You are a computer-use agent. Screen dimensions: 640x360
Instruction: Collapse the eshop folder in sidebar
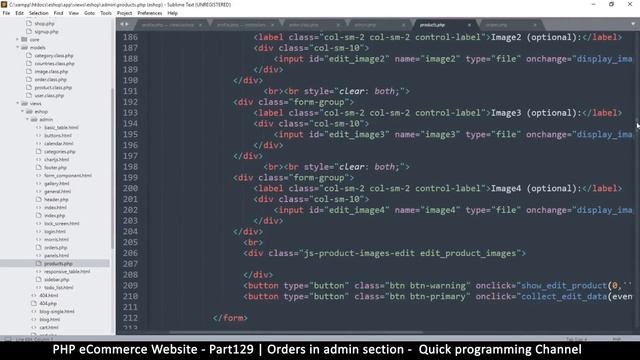click(23, 111)
